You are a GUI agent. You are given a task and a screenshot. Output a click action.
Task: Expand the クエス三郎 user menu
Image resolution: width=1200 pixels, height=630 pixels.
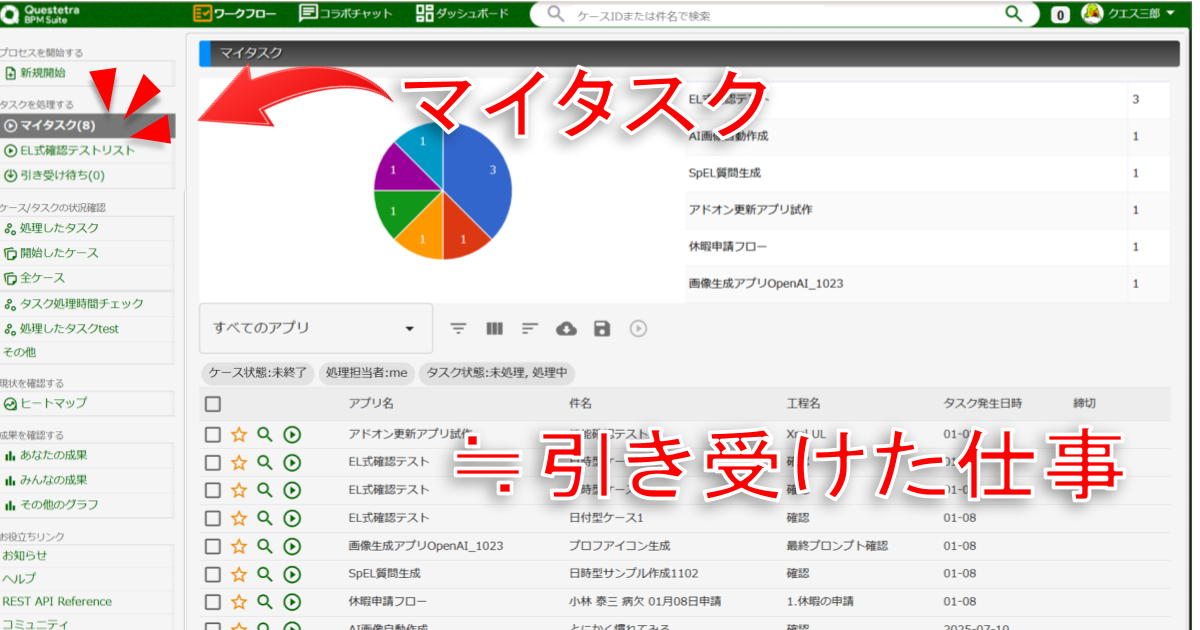coord(1141,14)
